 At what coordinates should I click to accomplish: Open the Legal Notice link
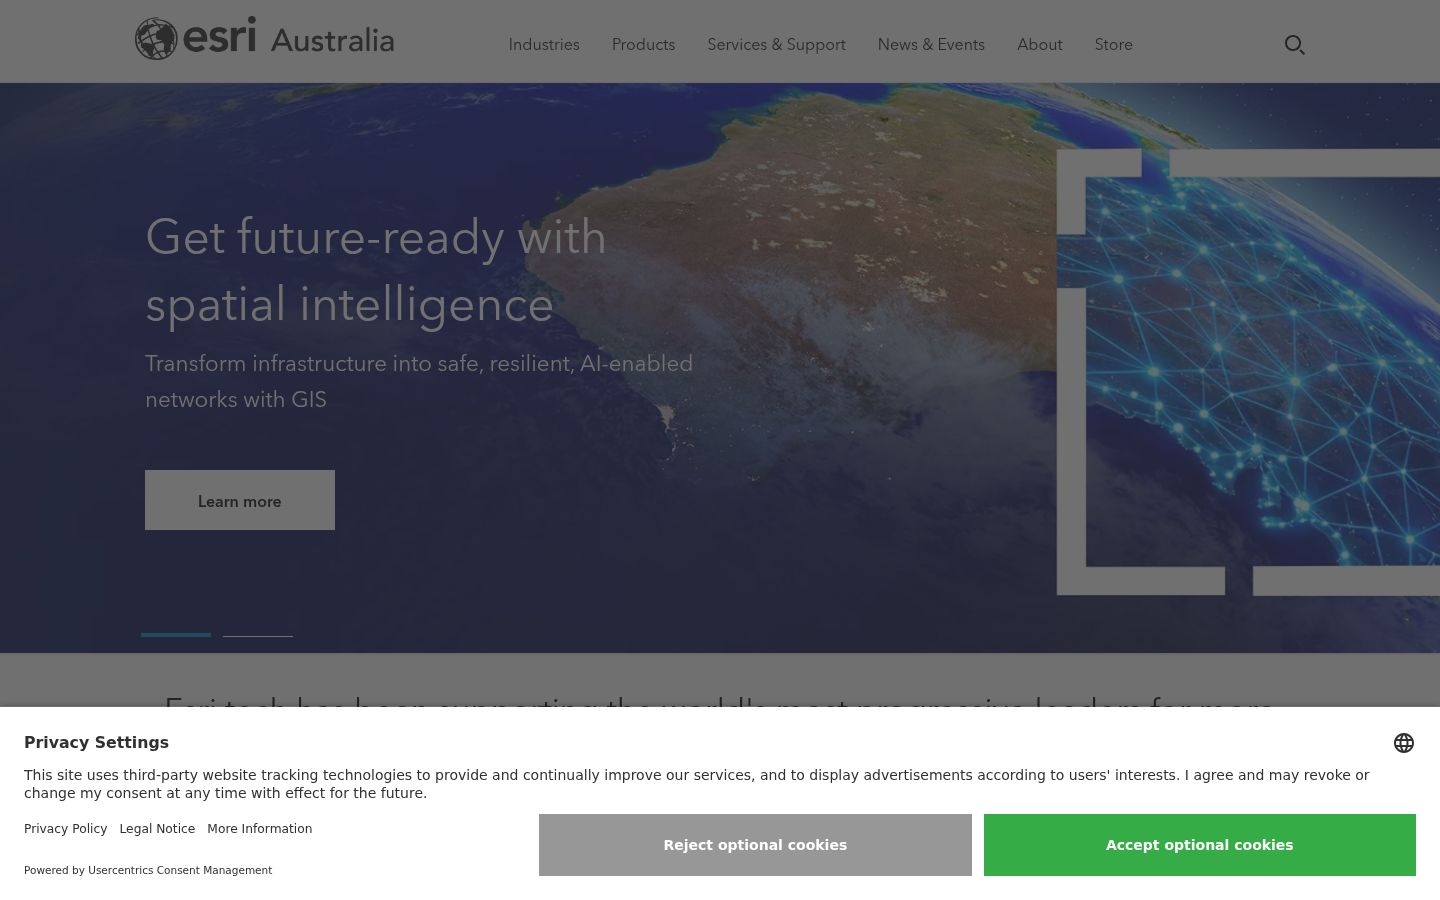point(157,829)
